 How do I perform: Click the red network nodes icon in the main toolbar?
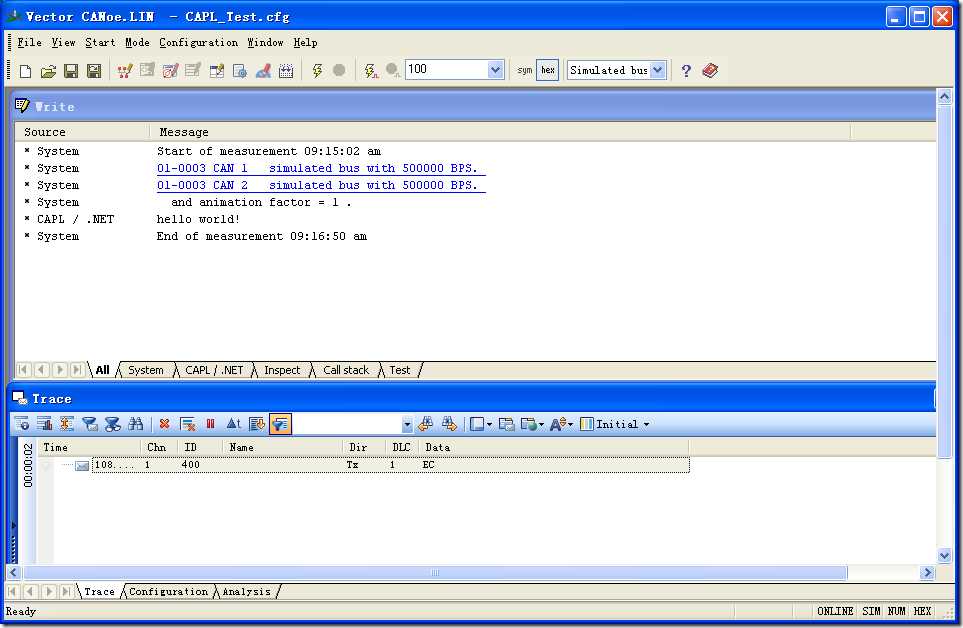tap(125, 71)
